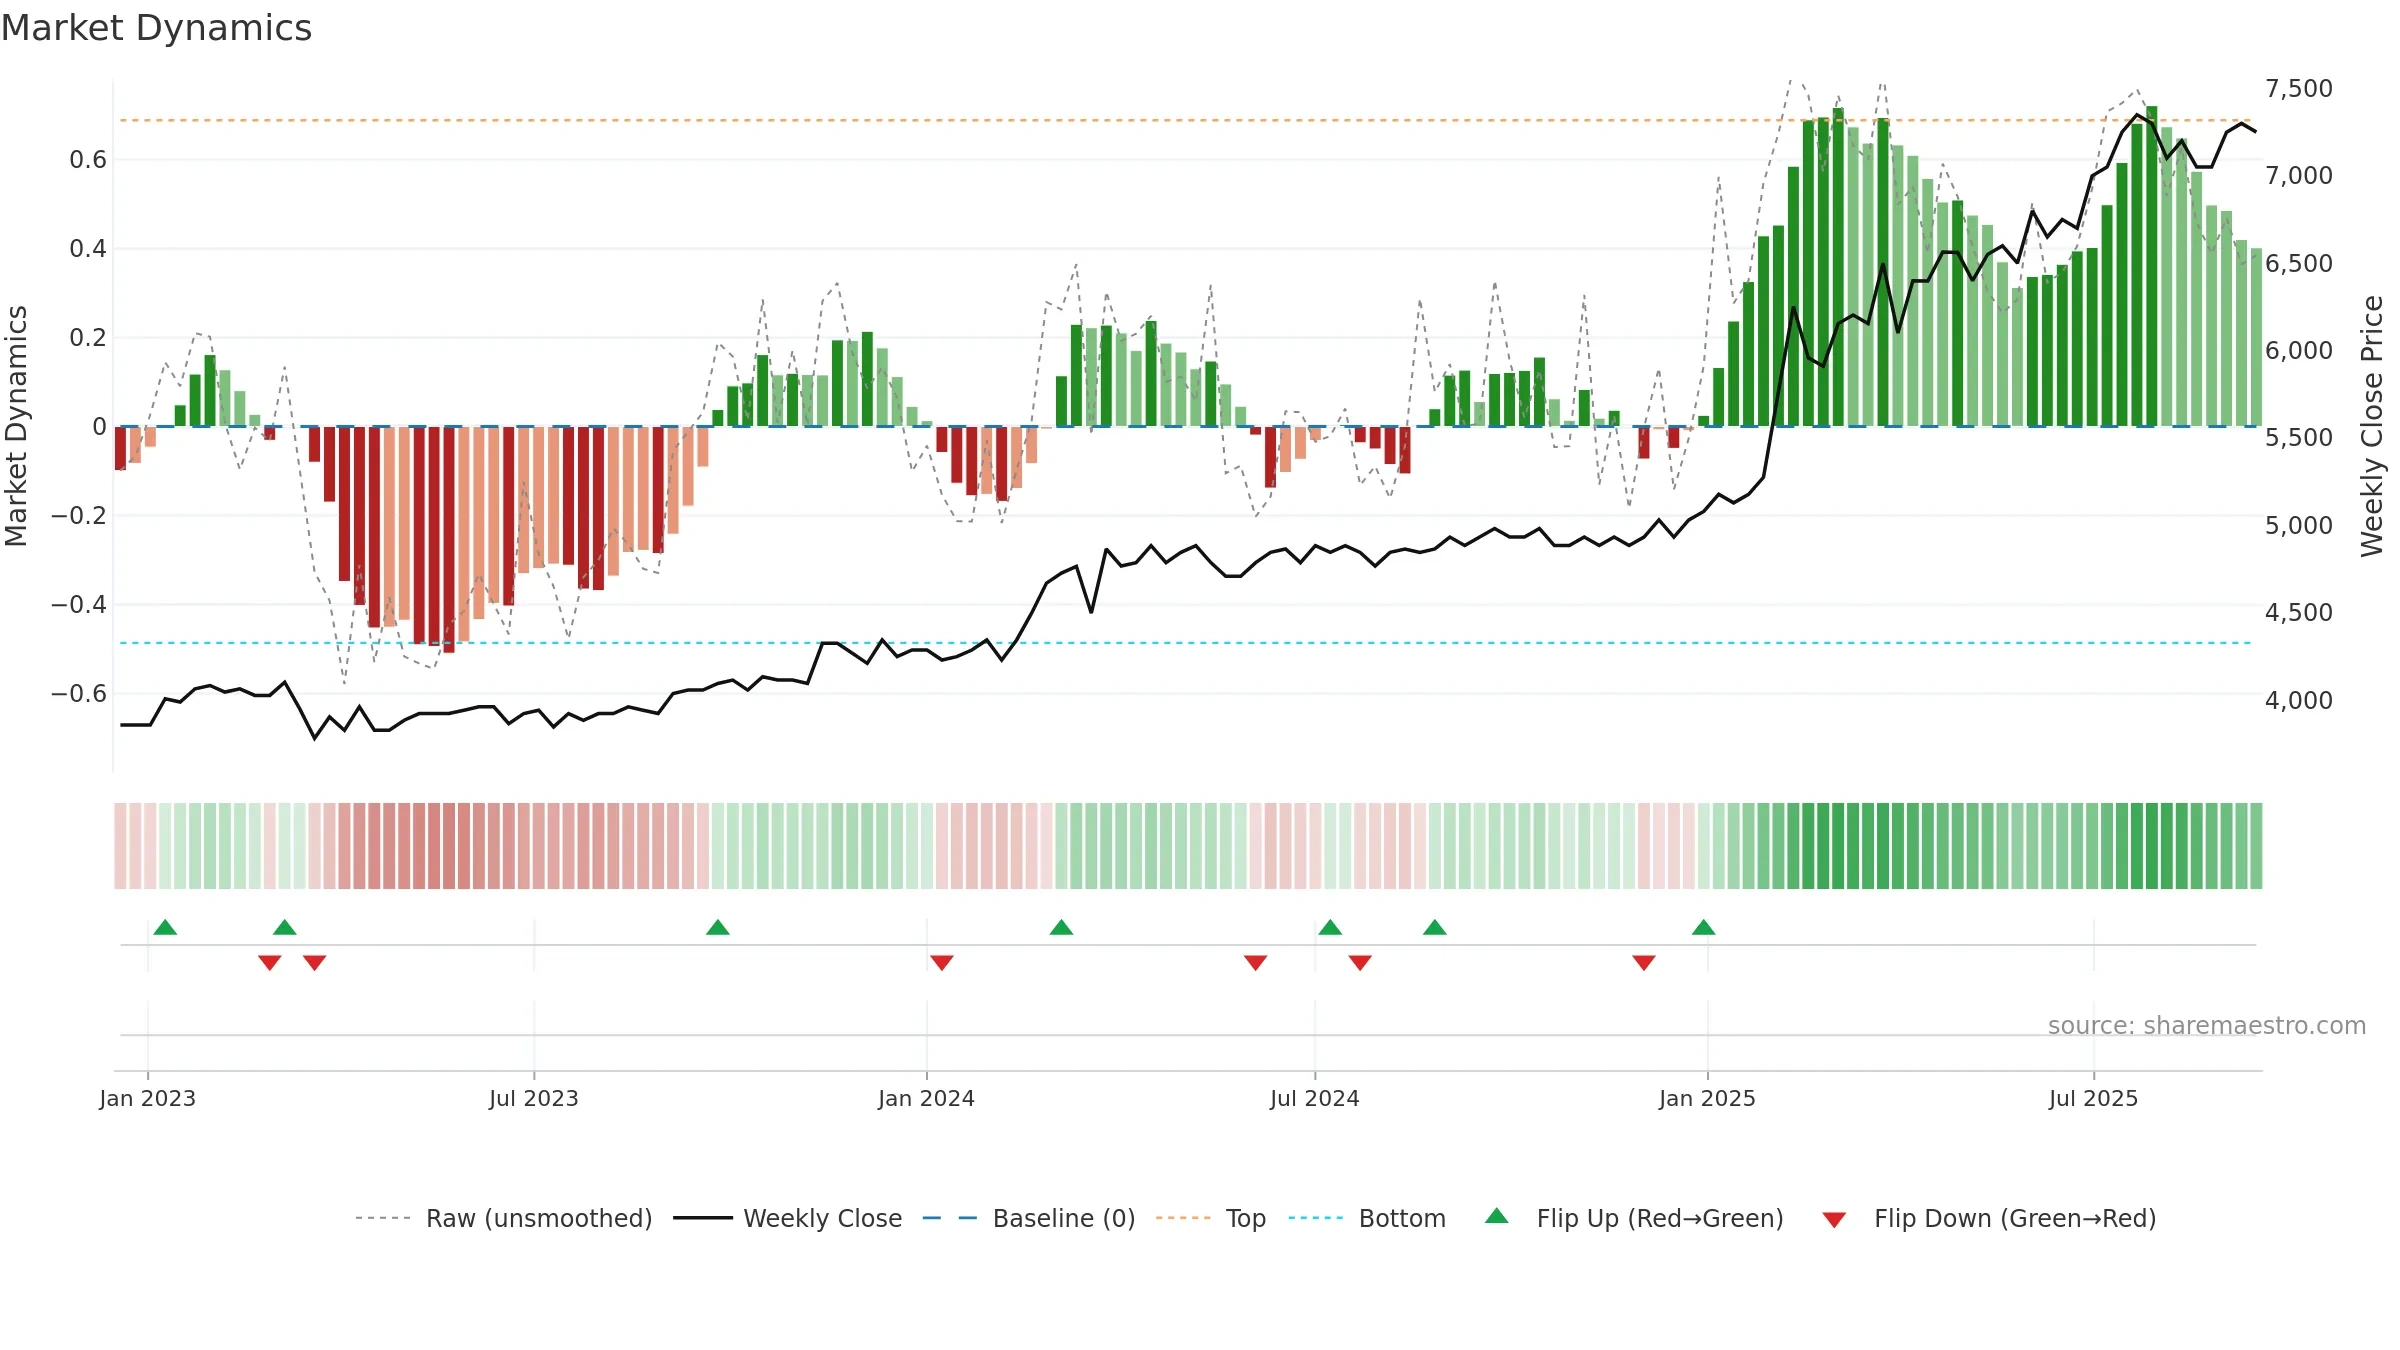This screenshot has height=1350, width=2400.
Task: Click the Market Dynamics y-axis title
Action: click(x=16, y=426)
